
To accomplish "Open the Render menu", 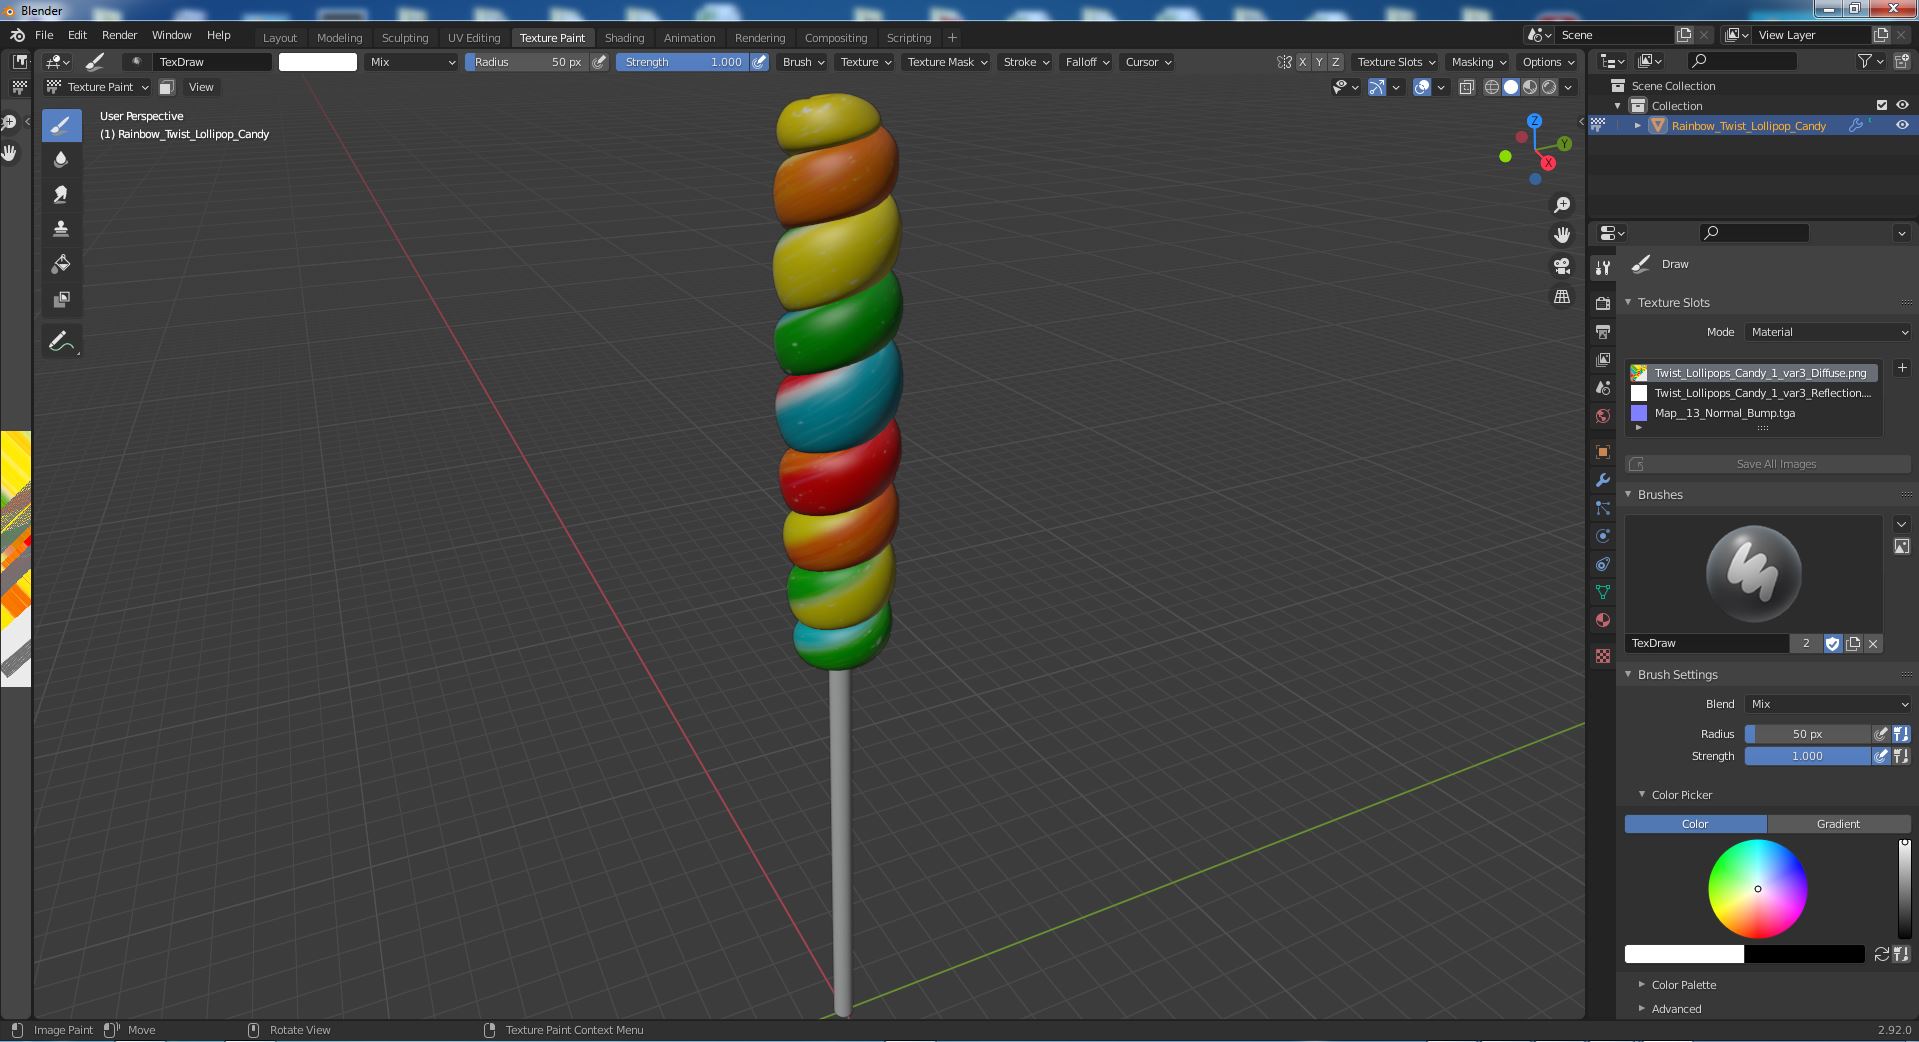I will pos(119,35).
